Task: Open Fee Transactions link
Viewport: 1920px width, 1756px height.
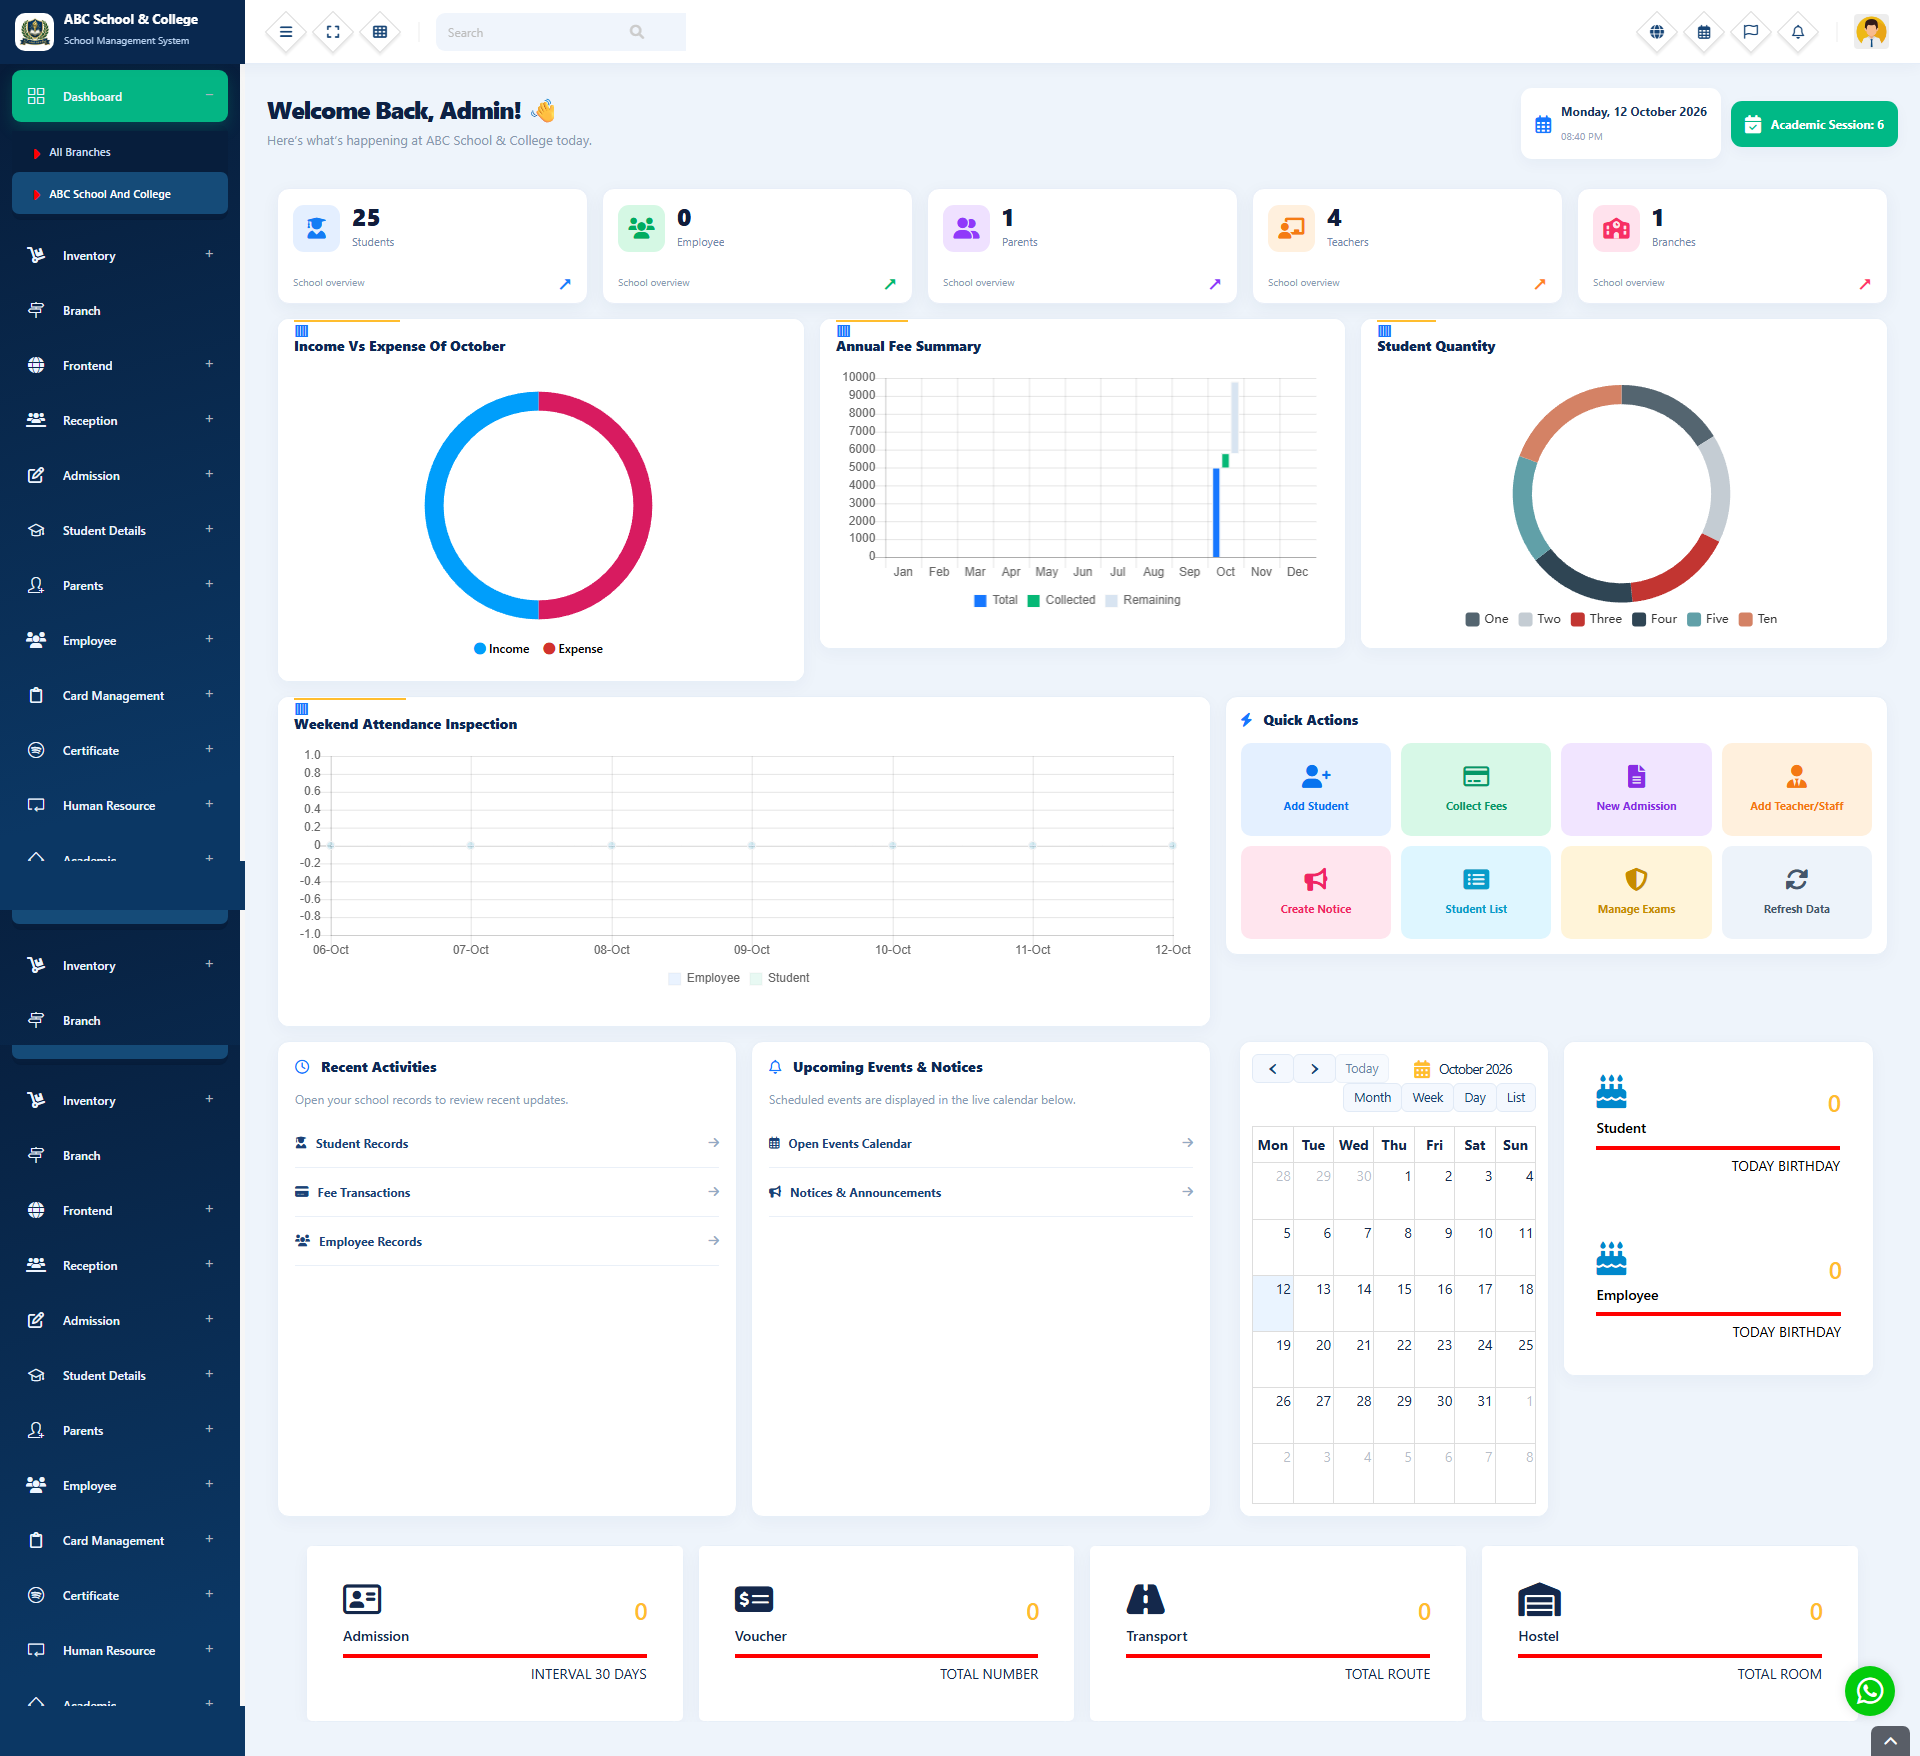Action: click(x=507, y=1192)
